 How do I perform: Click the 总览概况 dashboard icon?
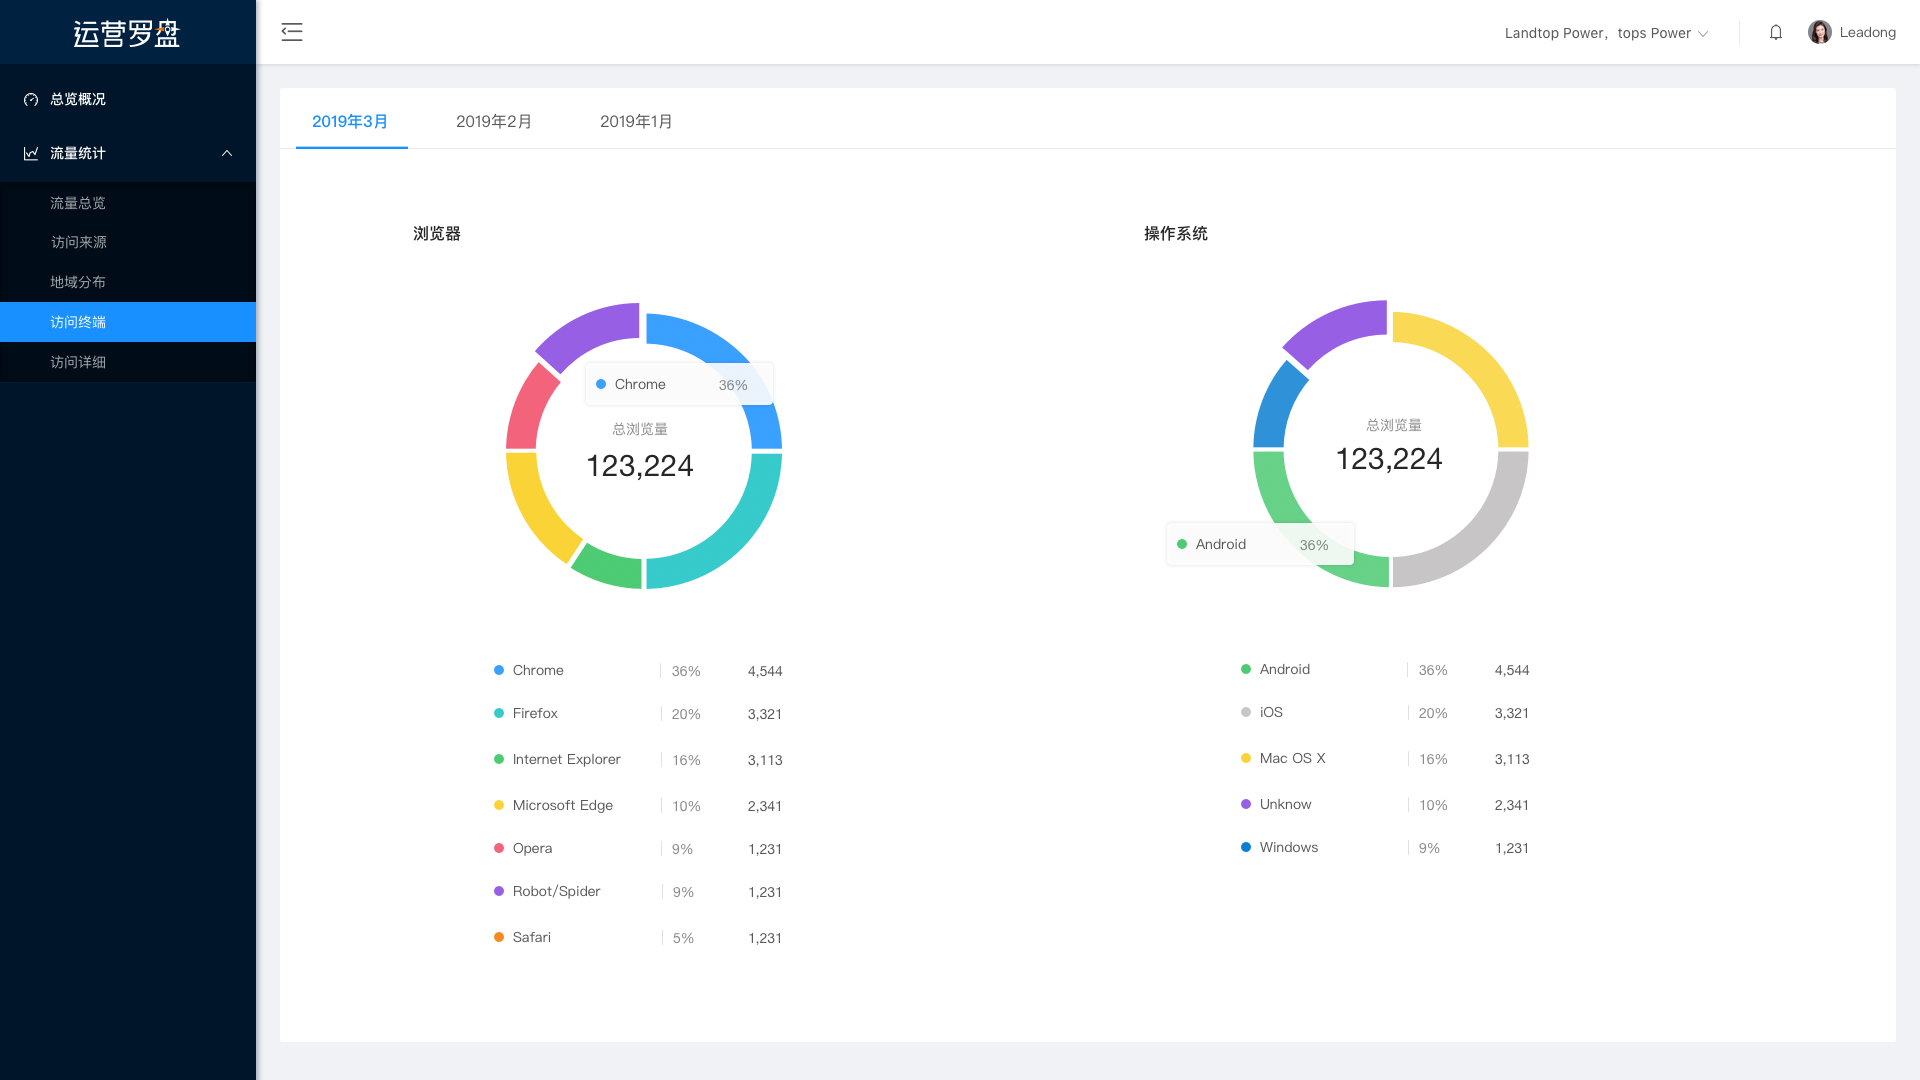tap(31, 99)
